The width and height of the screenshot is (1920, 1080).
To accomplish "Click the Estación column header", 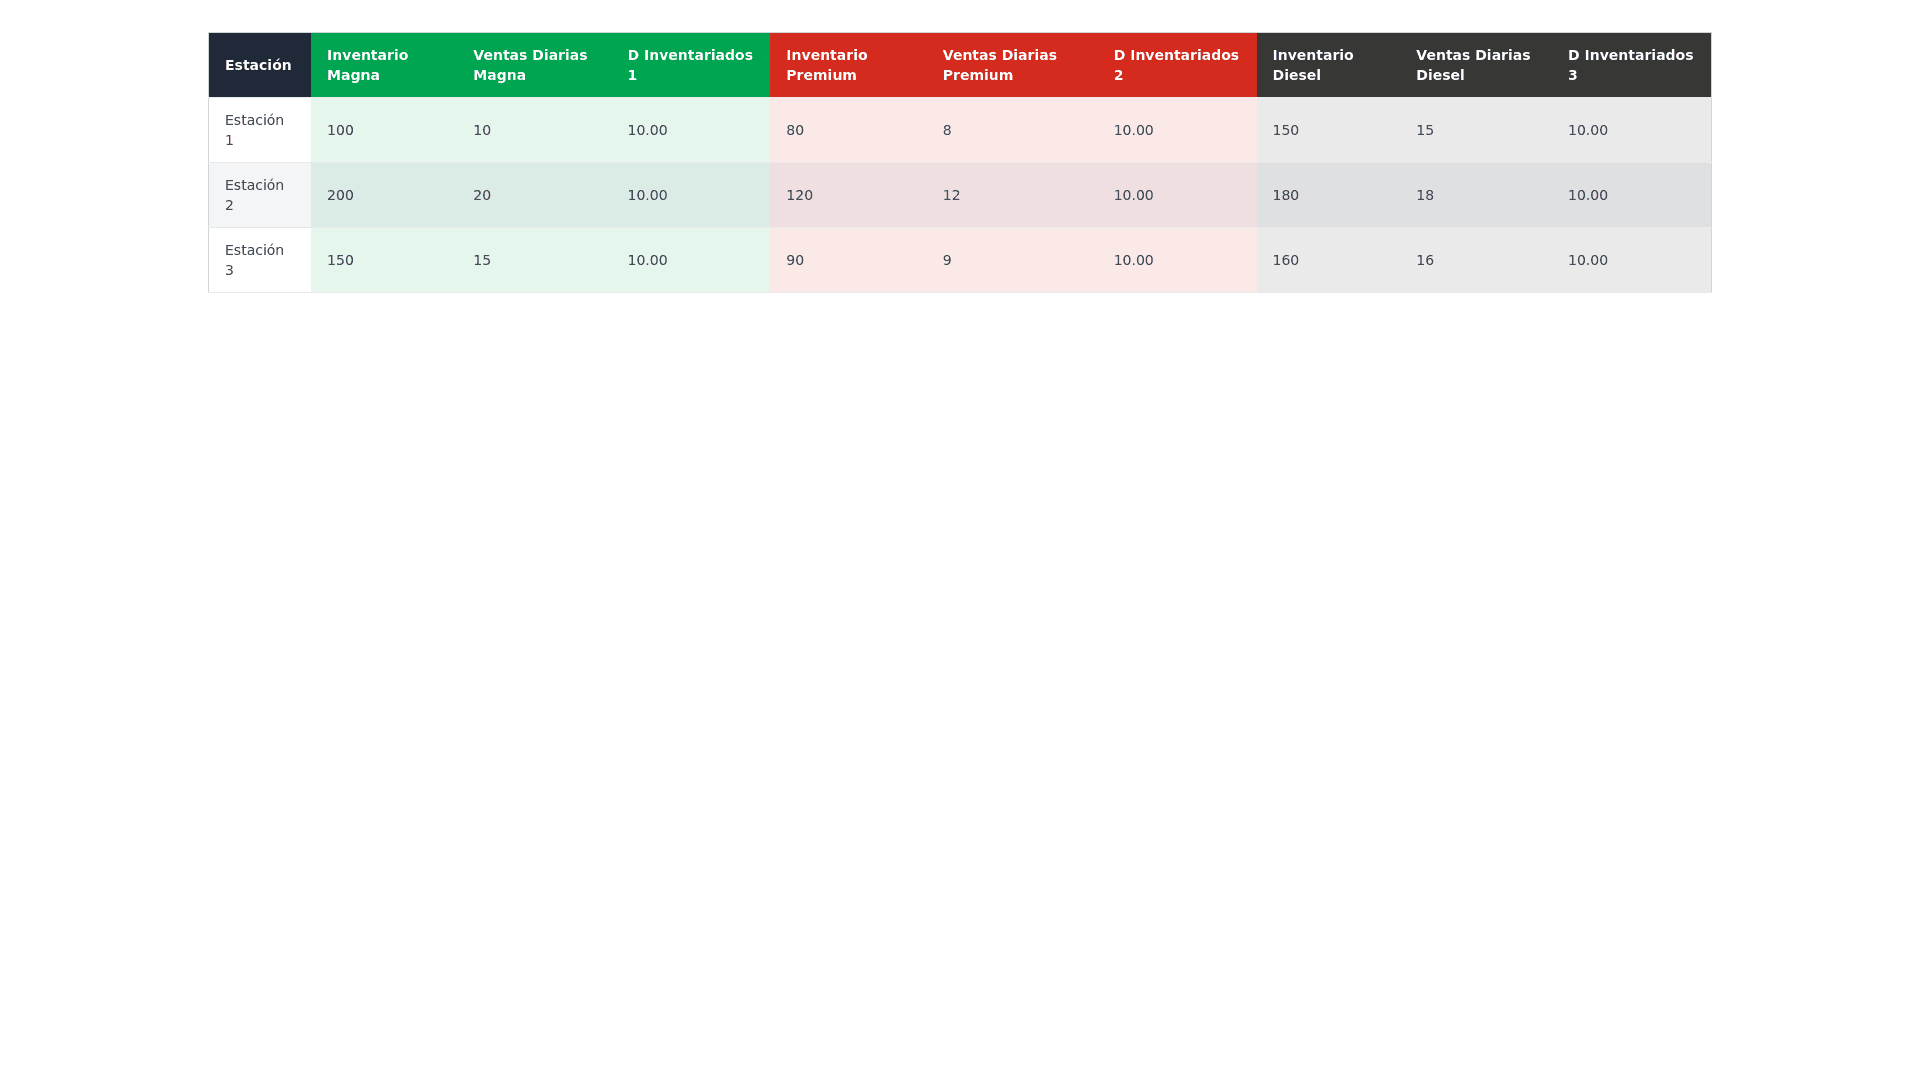I will tap(259, 64).
